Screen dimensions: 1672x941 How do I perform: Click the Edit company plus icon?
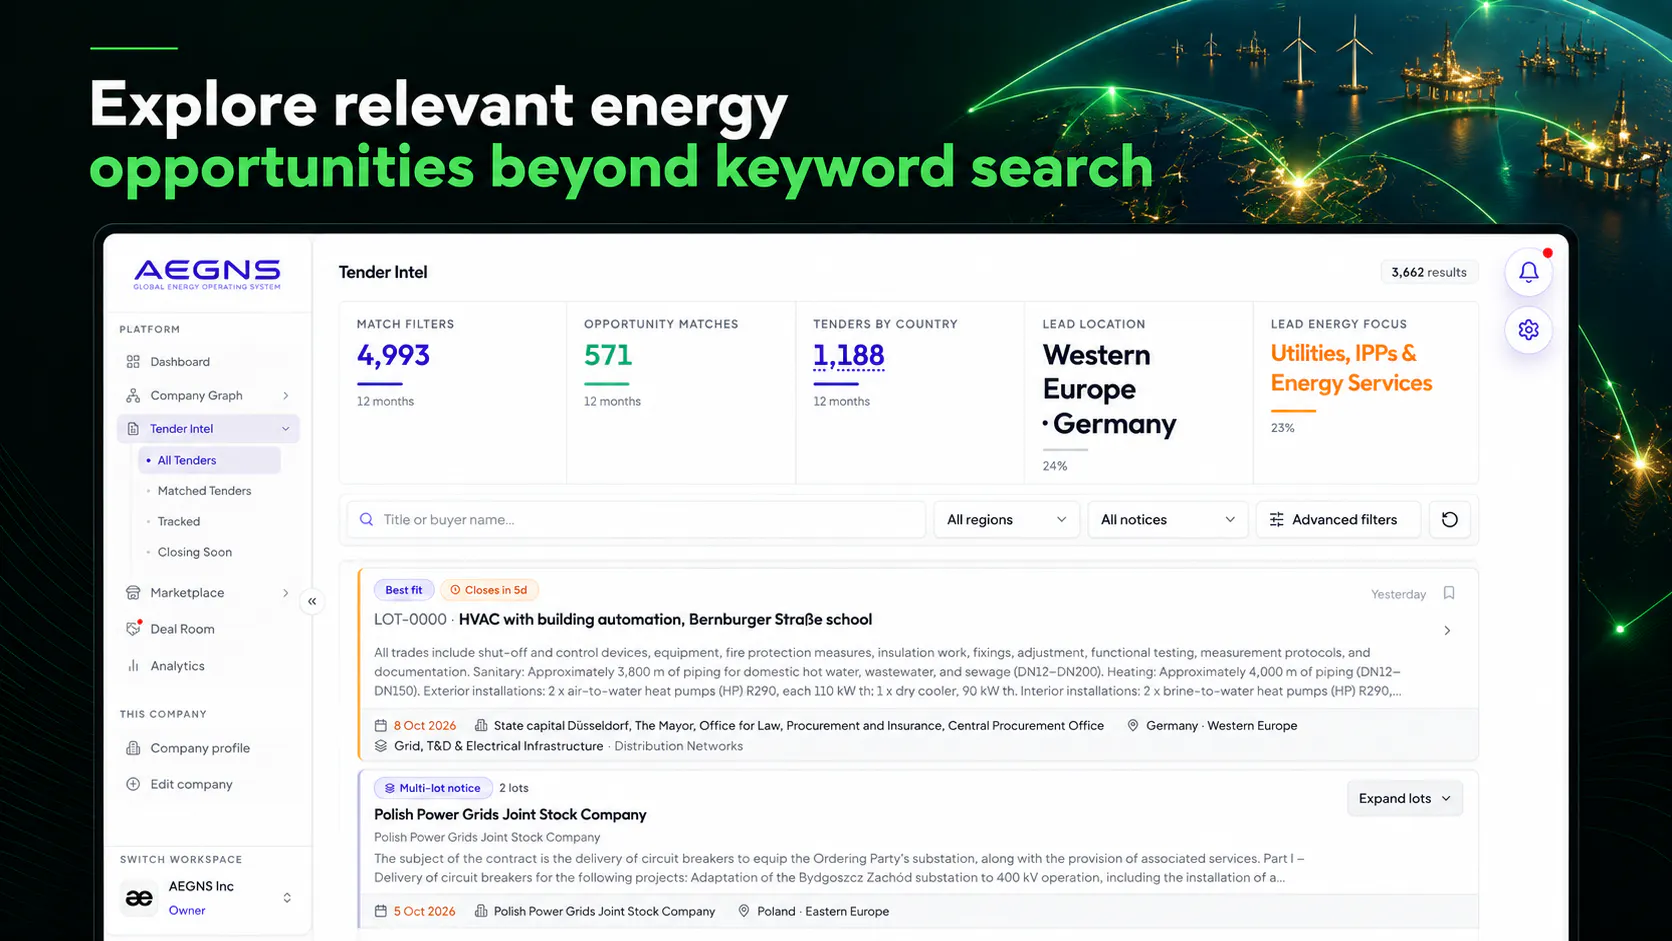click(x=133, y=784)
